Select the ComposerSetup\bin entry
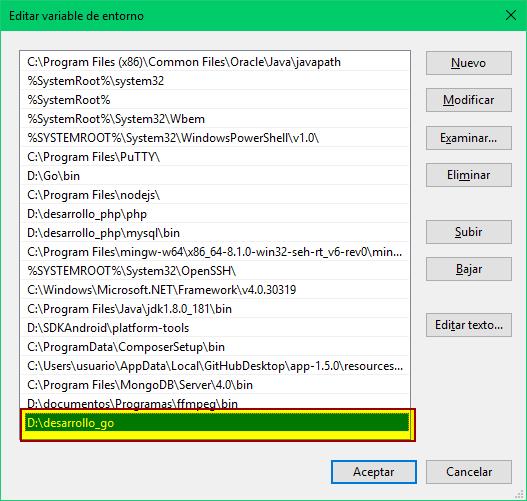This screenshot has height=501, width=527. click(x=215, y=347)
